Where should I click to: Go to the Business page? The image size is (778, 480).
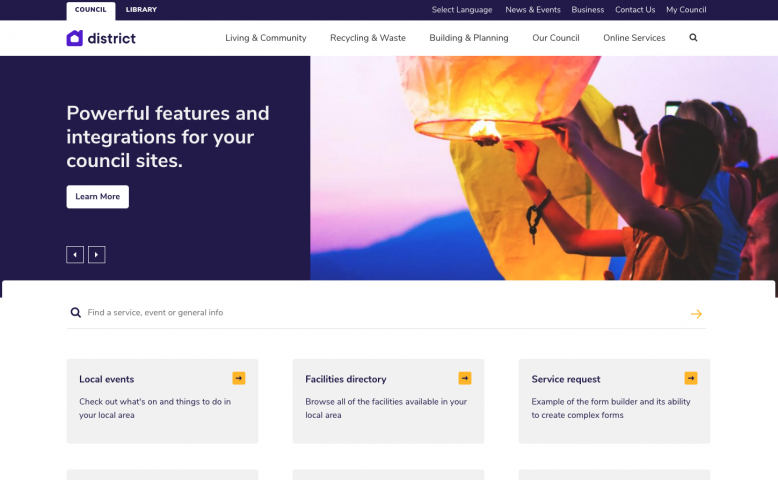point(587,10)
